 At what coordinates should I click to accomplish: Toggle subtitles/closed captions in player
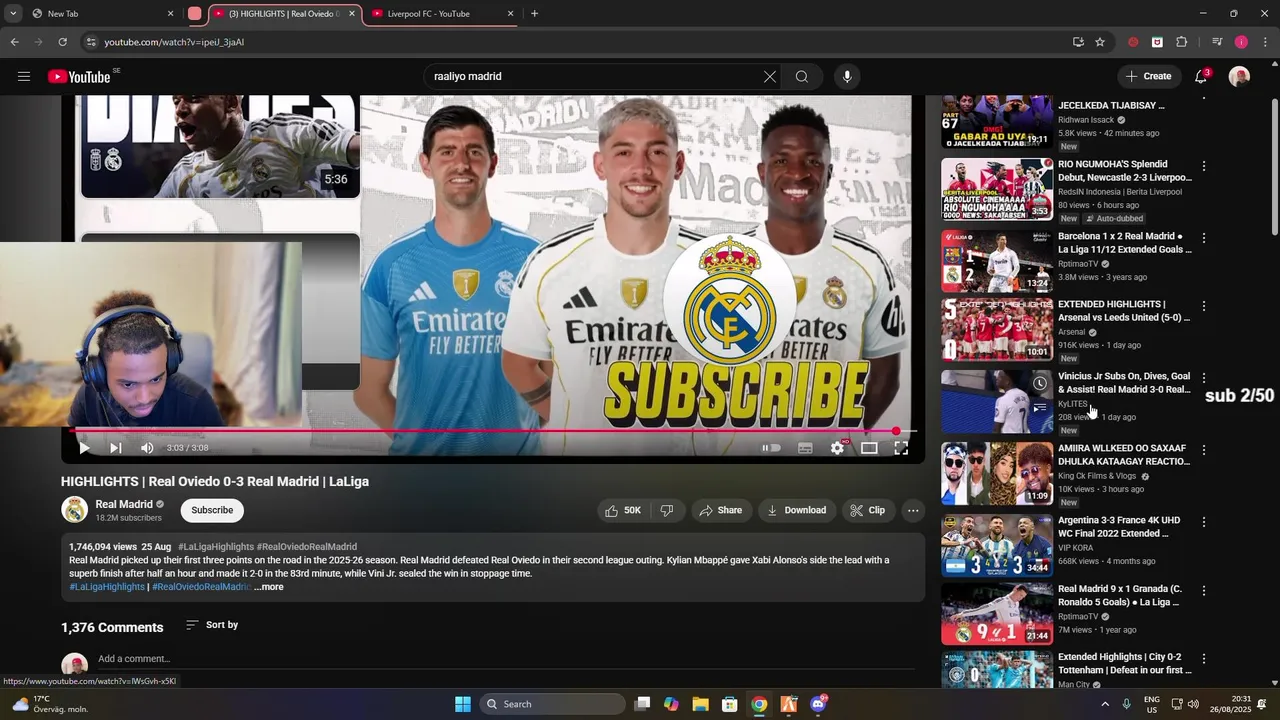[x=805, y=448]
